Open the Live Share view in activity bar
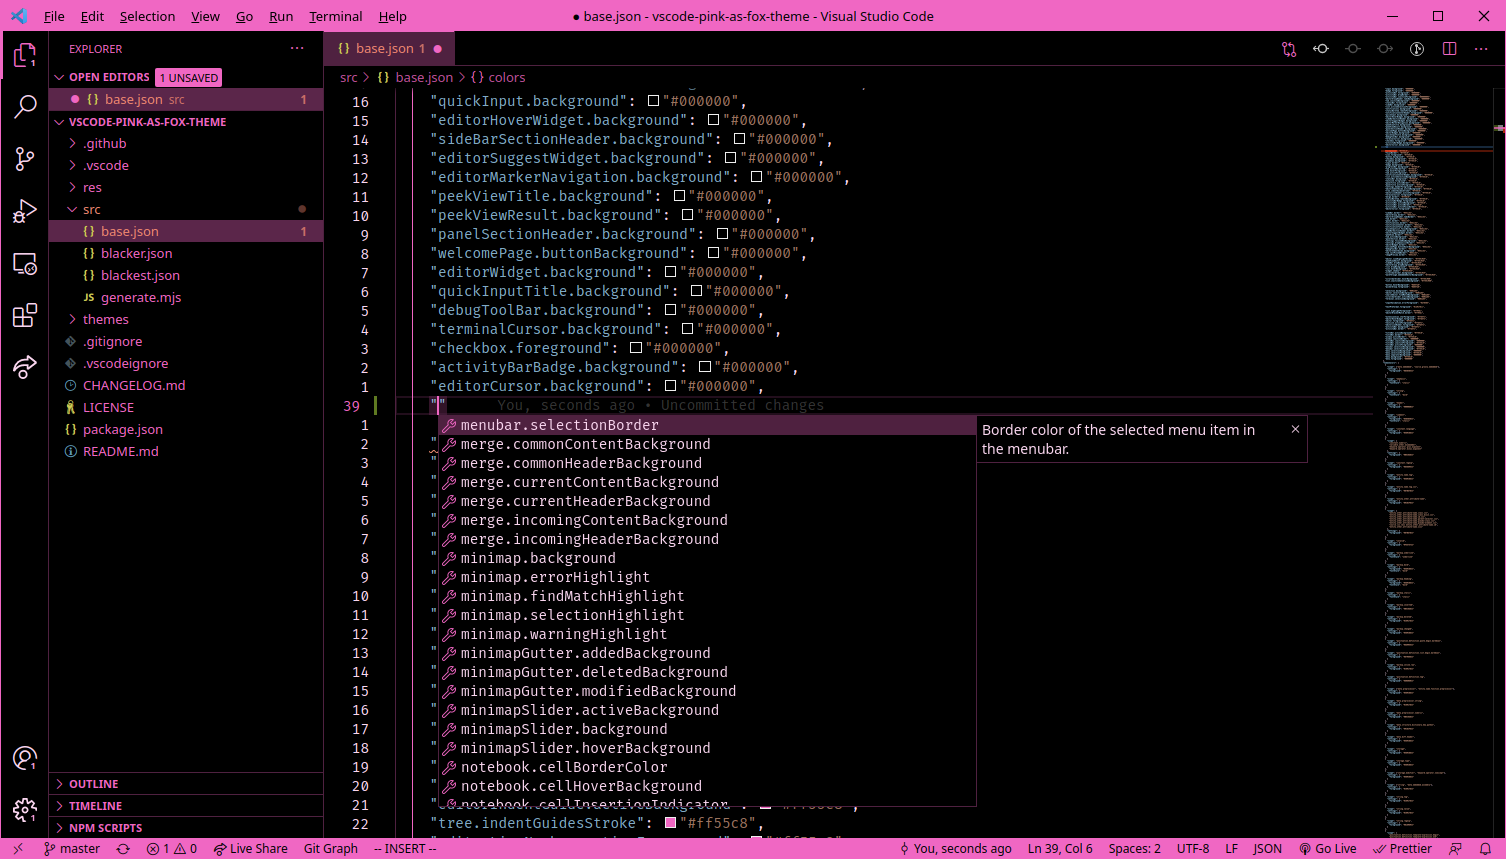 point(25,368)
